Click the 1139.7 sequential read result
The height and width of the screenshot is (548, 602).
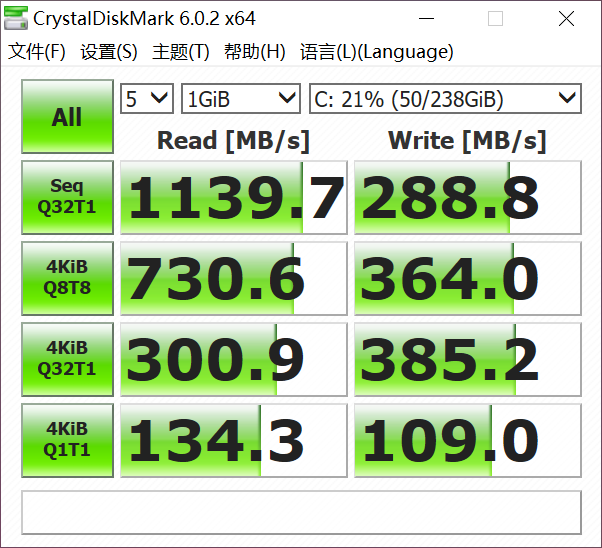pos(233,197)
